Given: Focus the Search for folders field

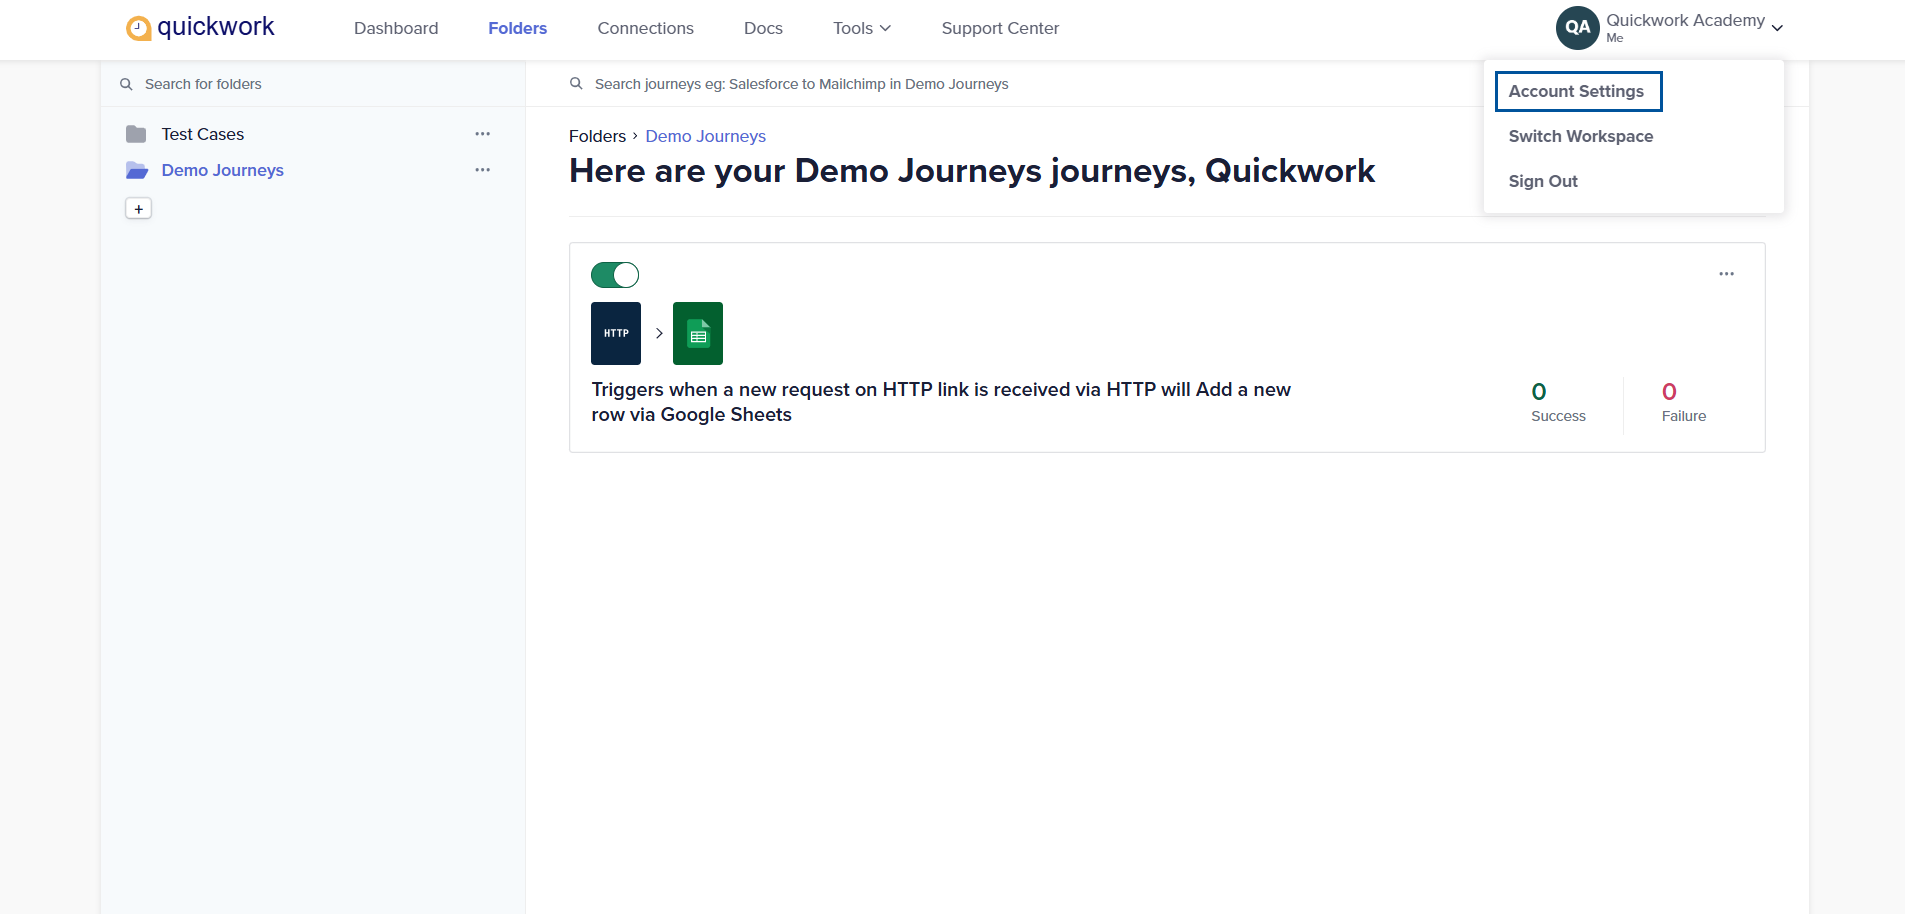Looking at the screenshot, I should 313,84.
